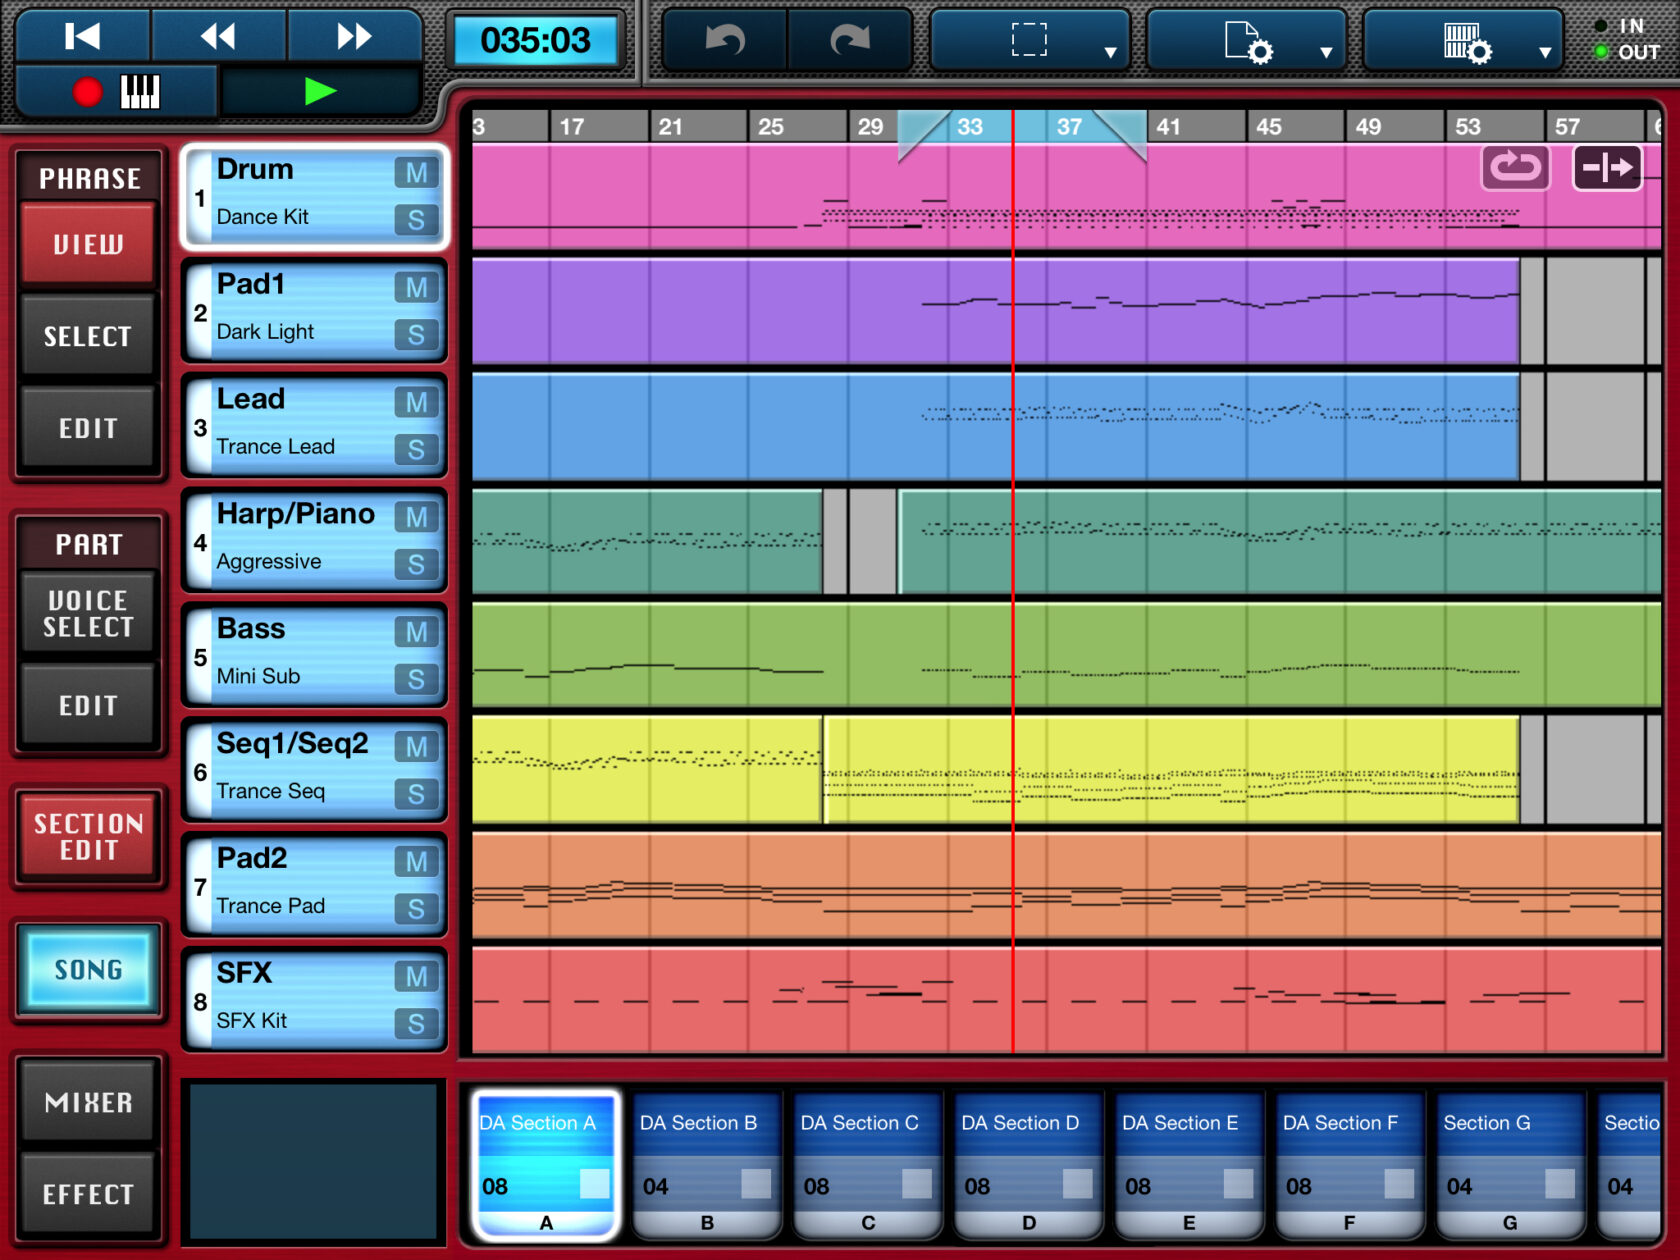Select DA Section C
This screenshot has height=1260, width=1680.
tap(868, 1165)
